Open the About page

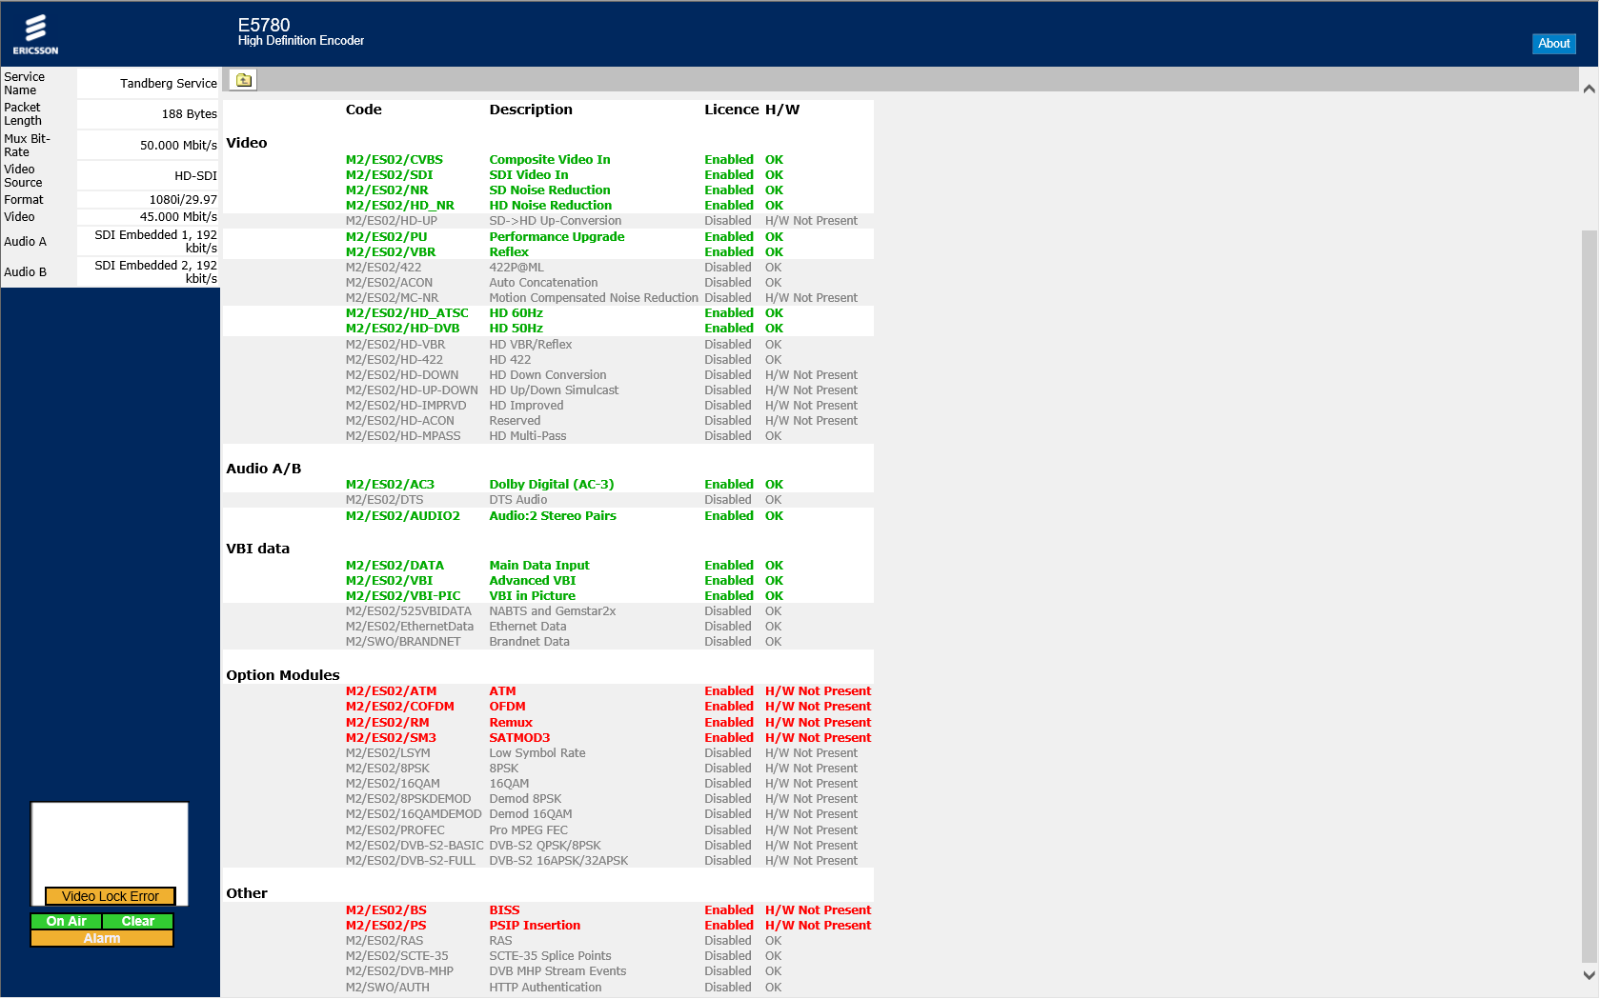[x=1554, y=43]
